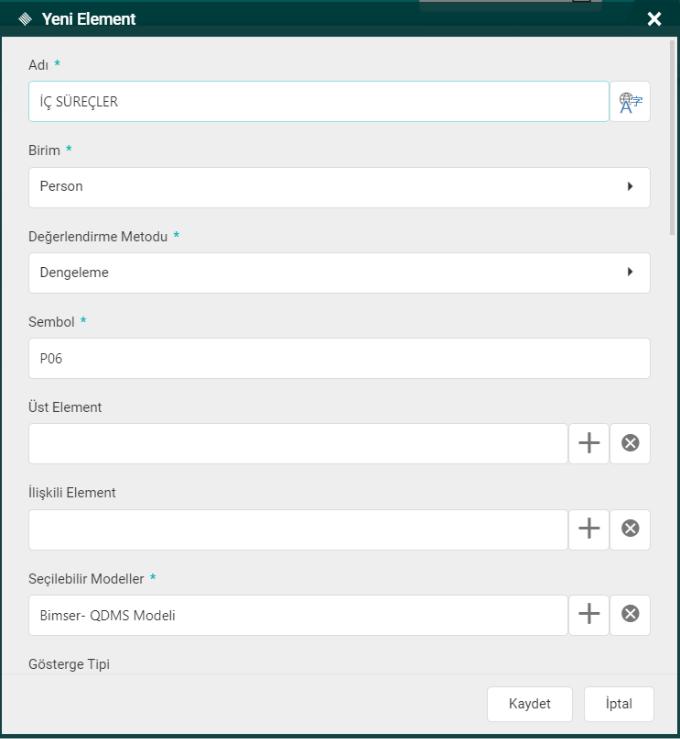Close the Yeni Element dialog

[x=654, y=18]
